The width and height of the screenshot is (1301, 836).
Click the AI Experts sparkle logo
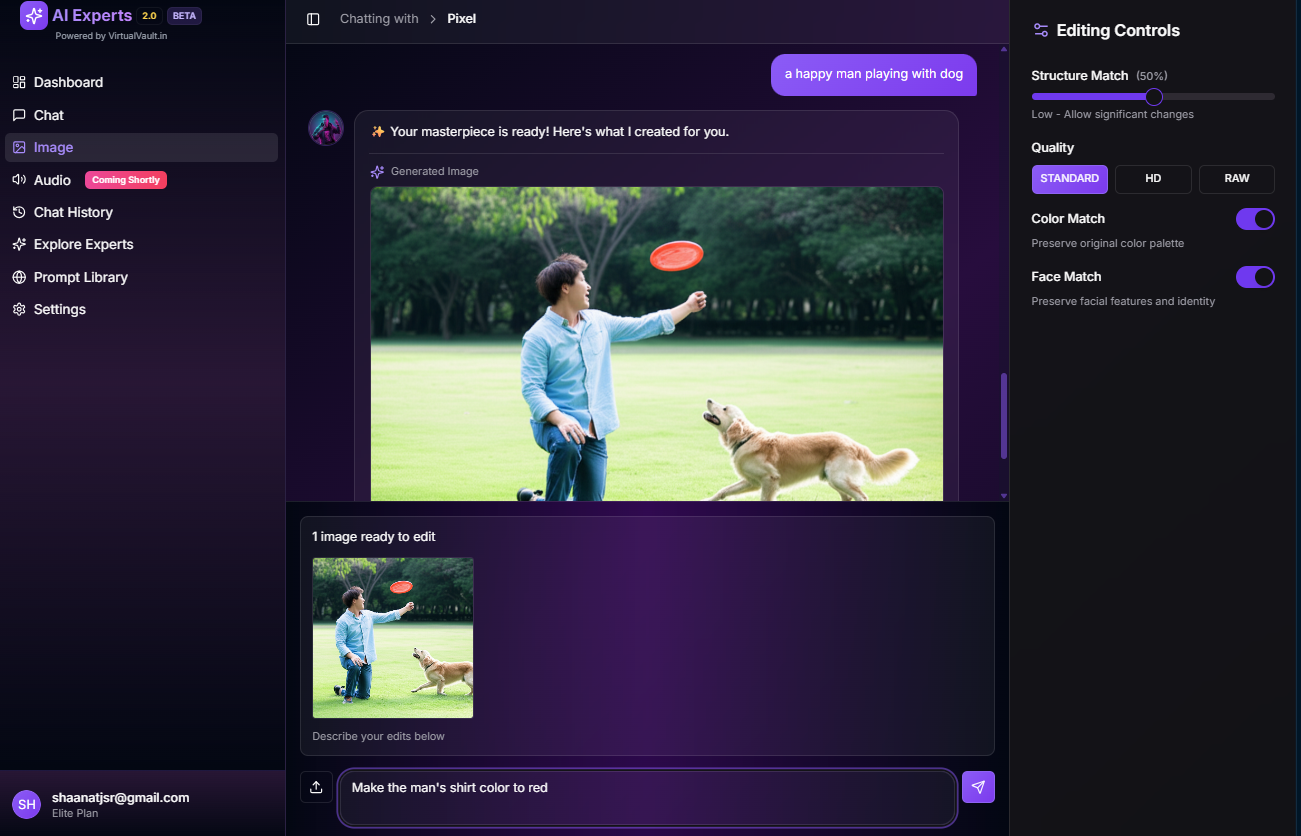tap(34, 16)
